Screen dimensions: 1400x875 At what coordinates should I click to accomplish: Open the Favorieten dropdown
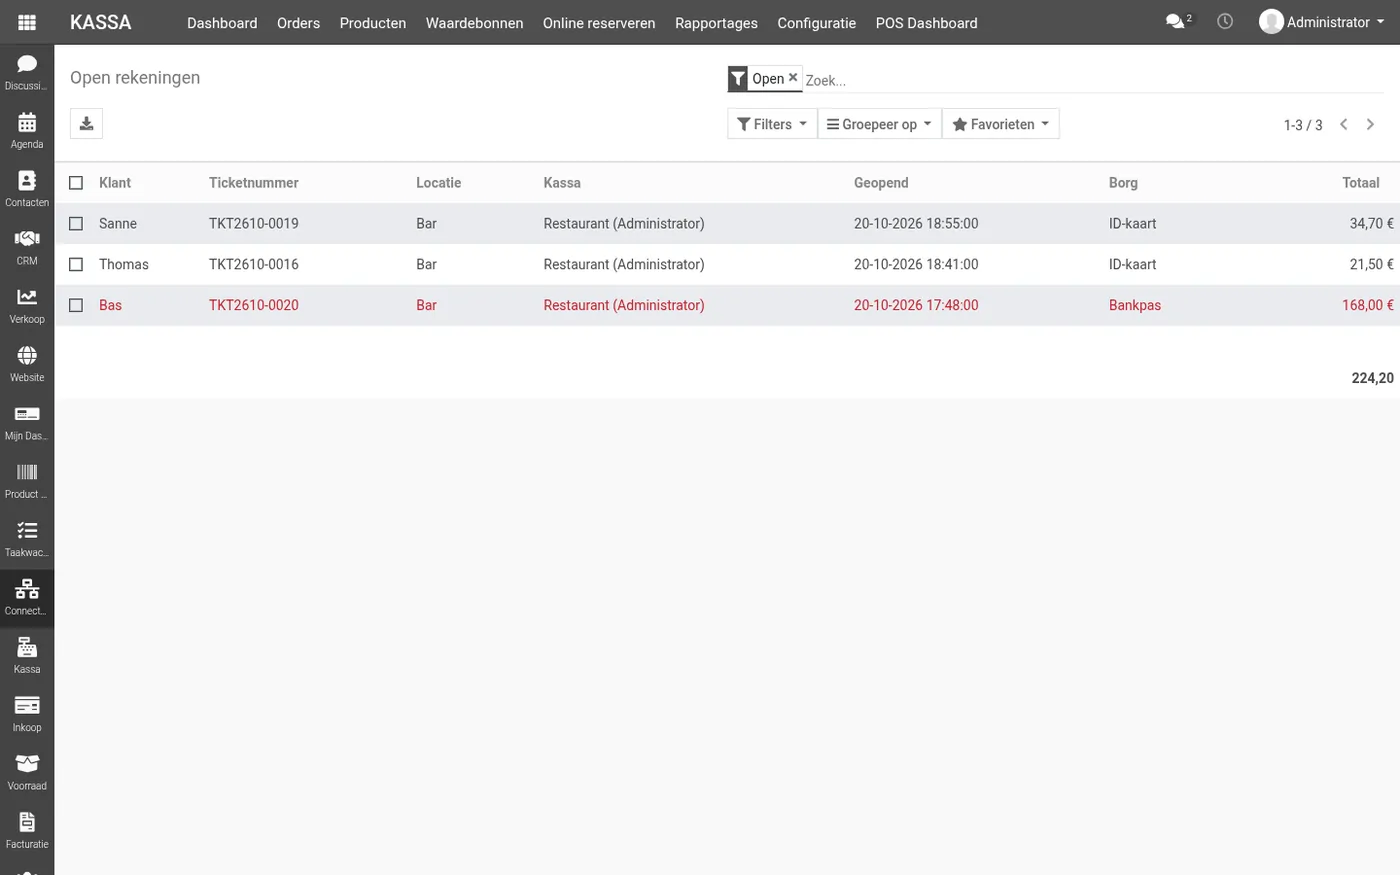(x=1000, y=124)
